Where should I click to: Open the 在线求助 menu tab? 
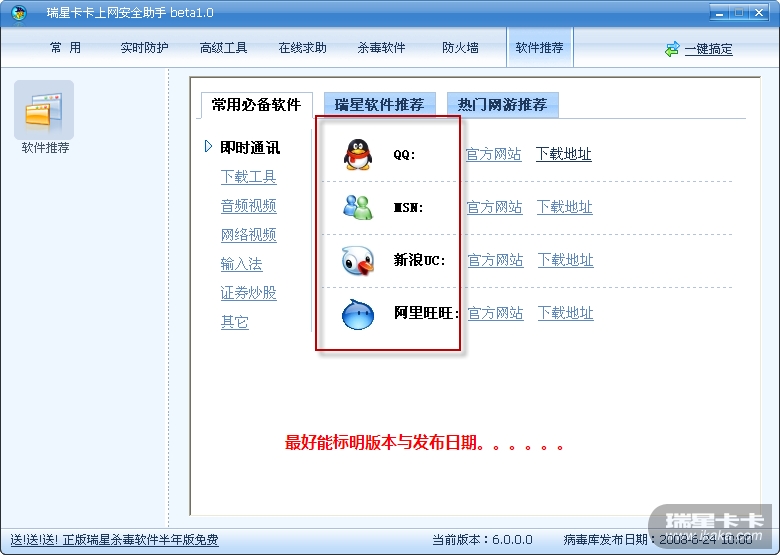302,48
